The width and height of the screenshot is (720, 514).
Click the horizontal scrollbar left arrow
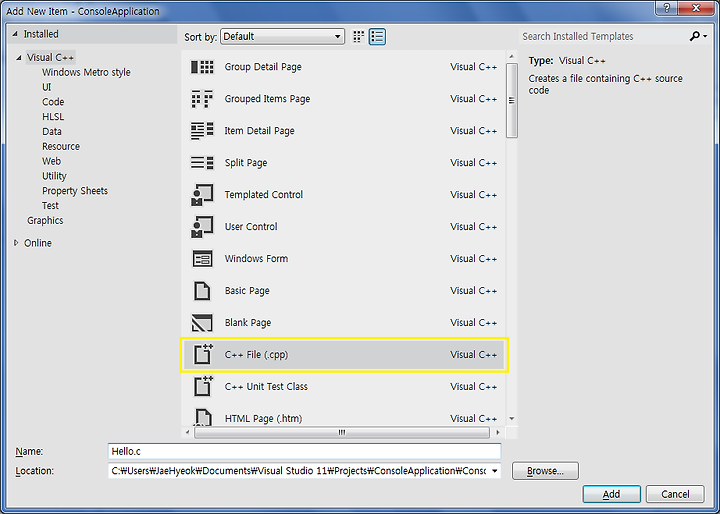[187, 432]
